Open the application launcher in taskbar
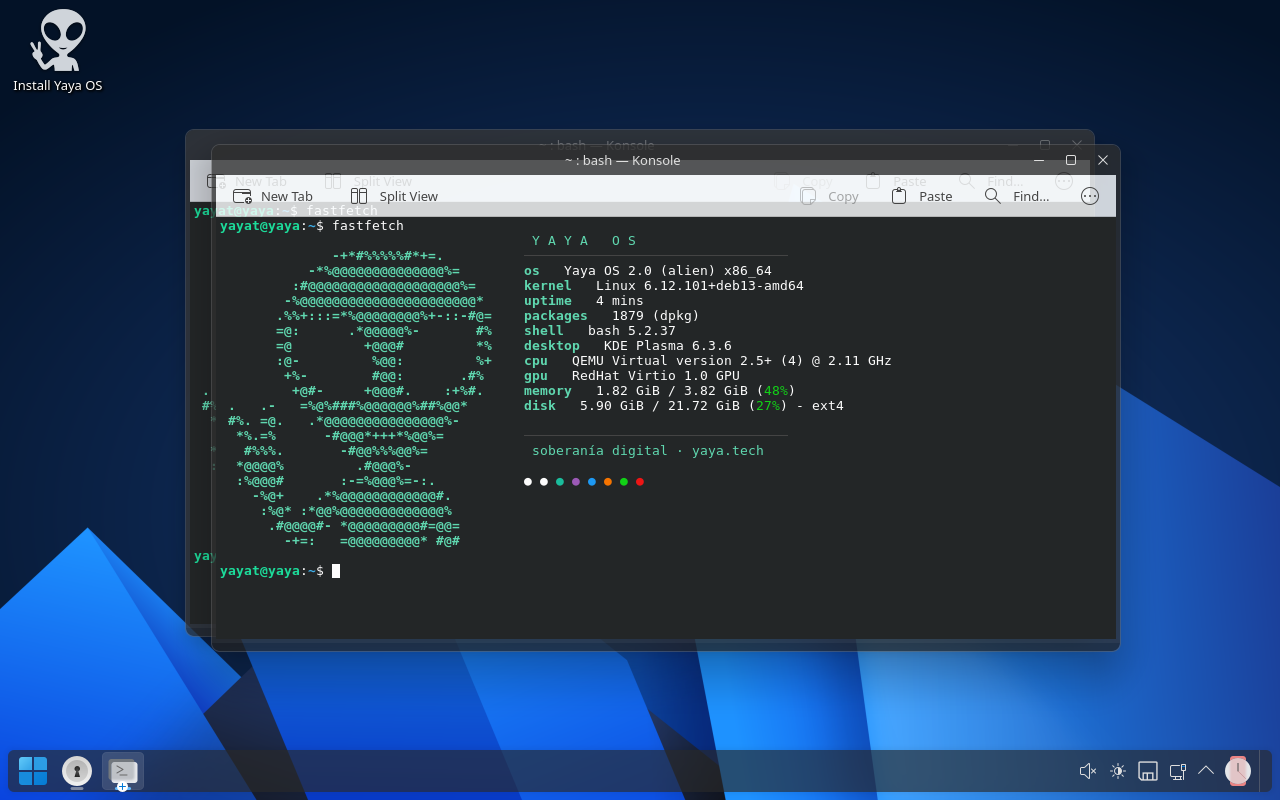 point(33,771)
